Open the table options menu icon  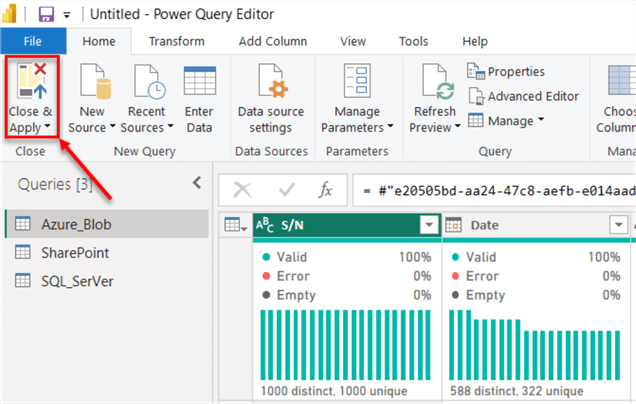[235, 225]
